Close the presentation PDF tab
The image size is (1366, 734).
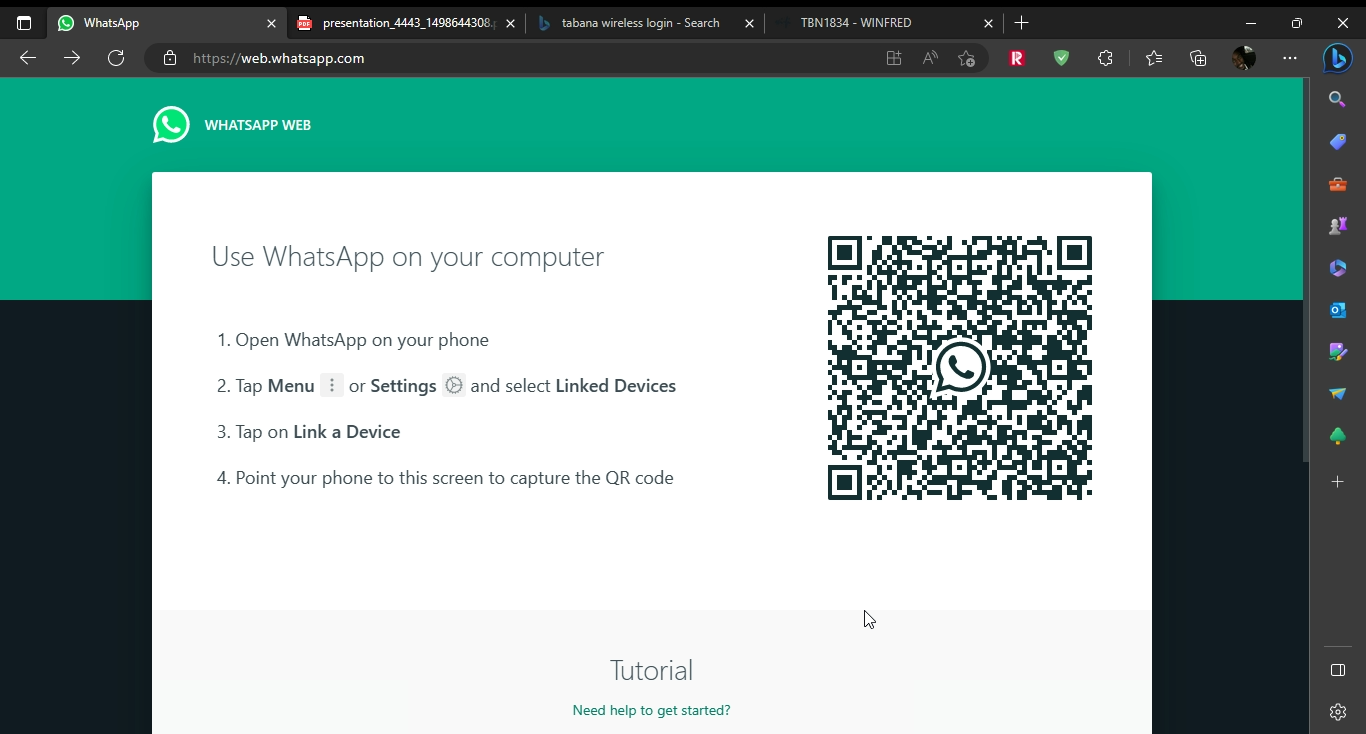511,23
